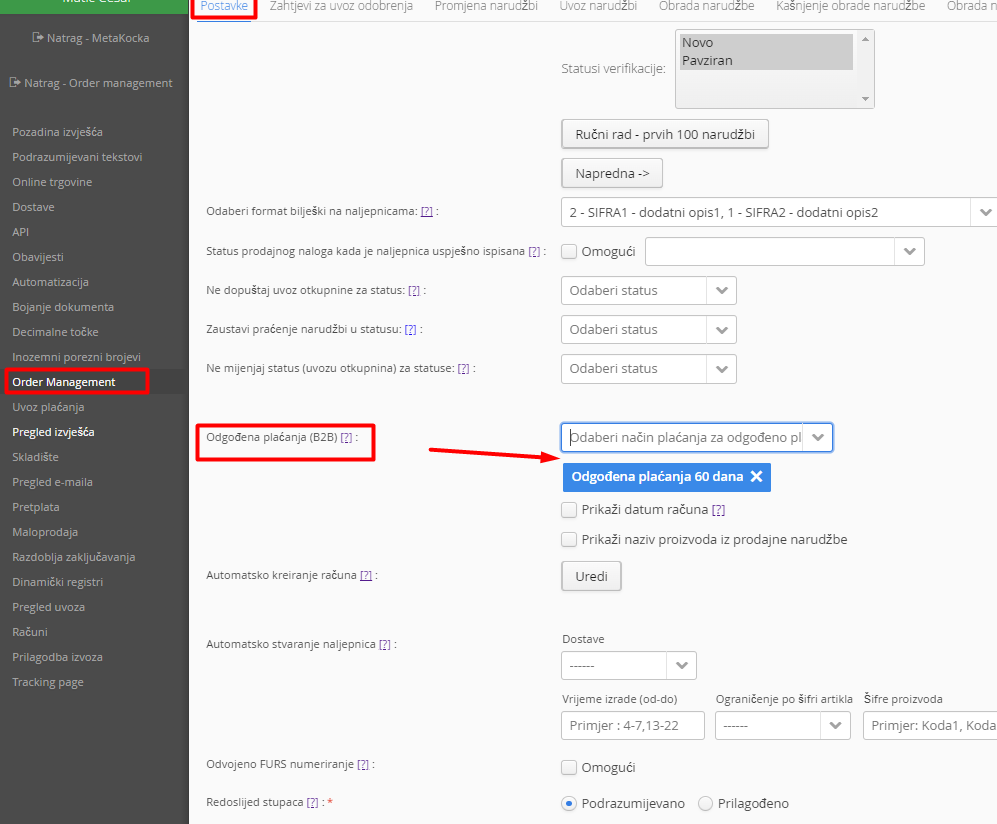Open Zahtjevi za uvoz odobrenja tab
This screenshot has width=997, height=824.
click(x=341, y=6)
